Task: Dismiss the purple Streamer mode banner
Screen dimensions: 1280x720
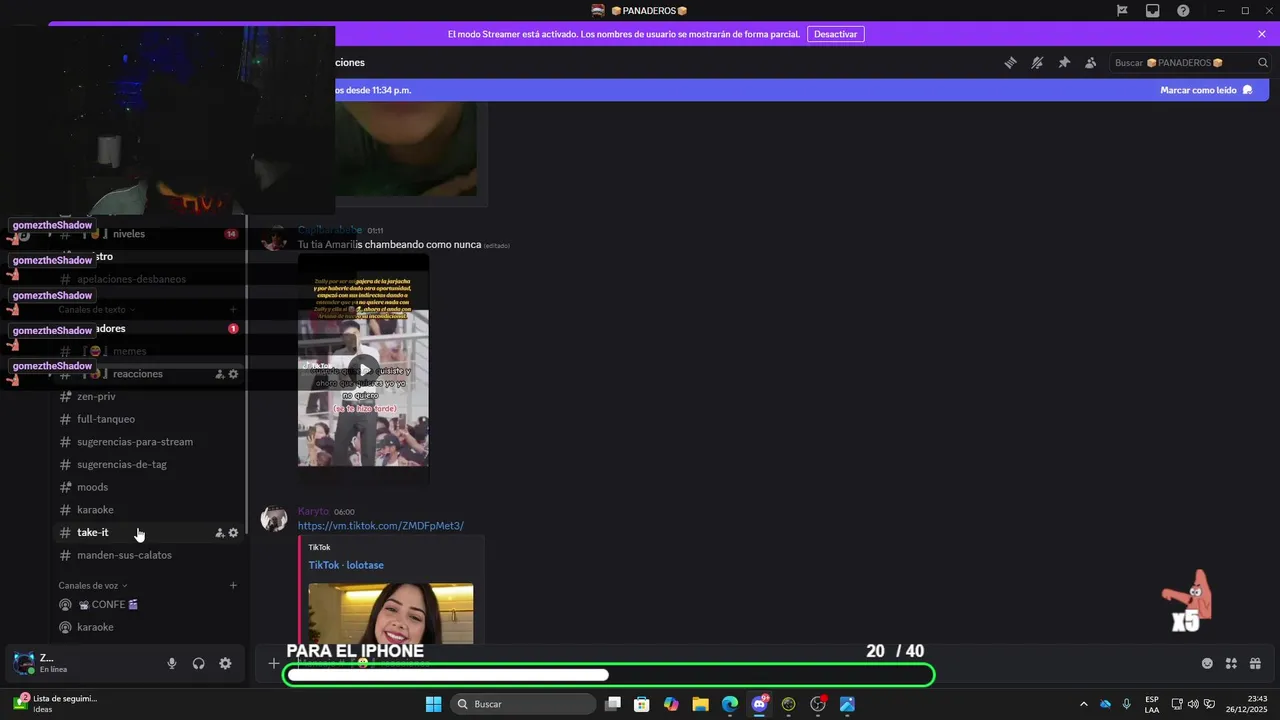Action: pos(1262,34)
